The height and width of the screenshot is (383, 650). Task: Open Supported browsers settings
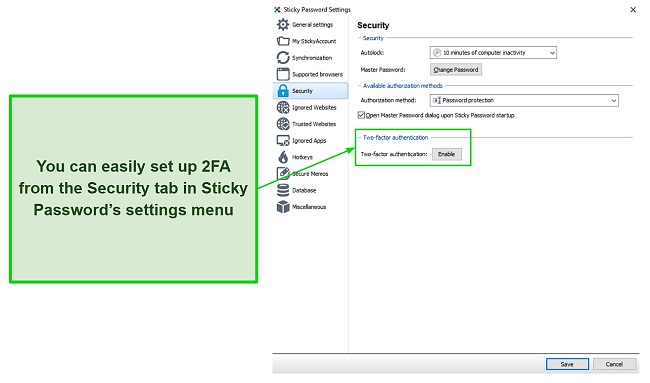point(310,74)
